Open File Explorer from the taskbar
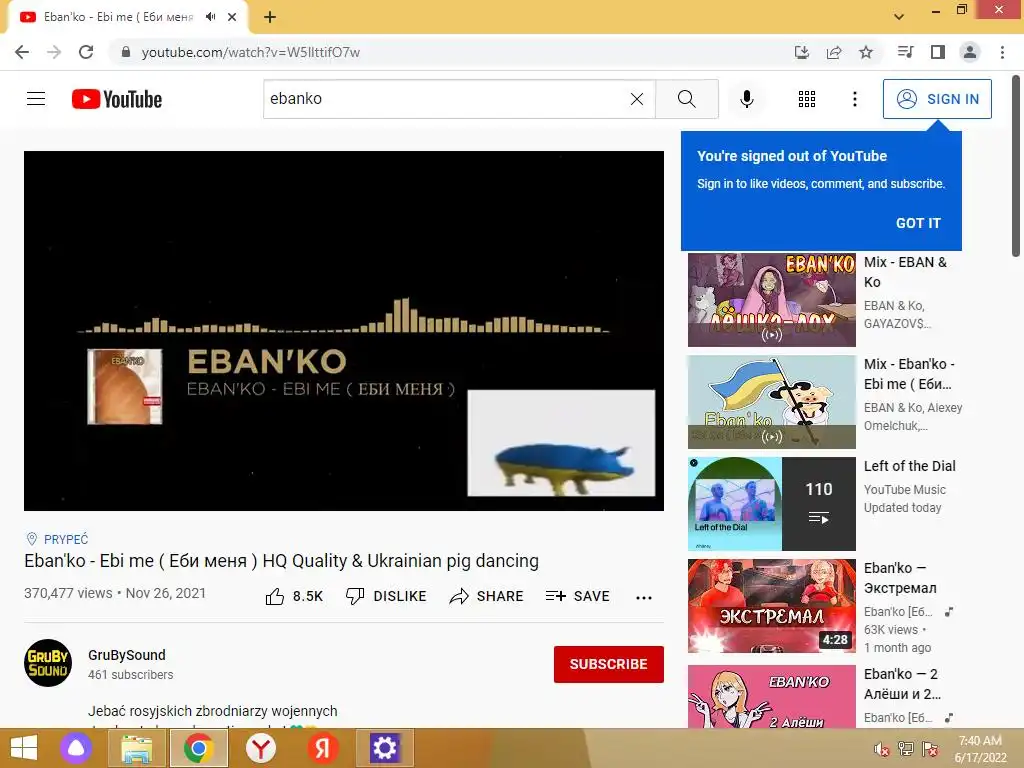Screen dimensions: 1024x768 136,748
